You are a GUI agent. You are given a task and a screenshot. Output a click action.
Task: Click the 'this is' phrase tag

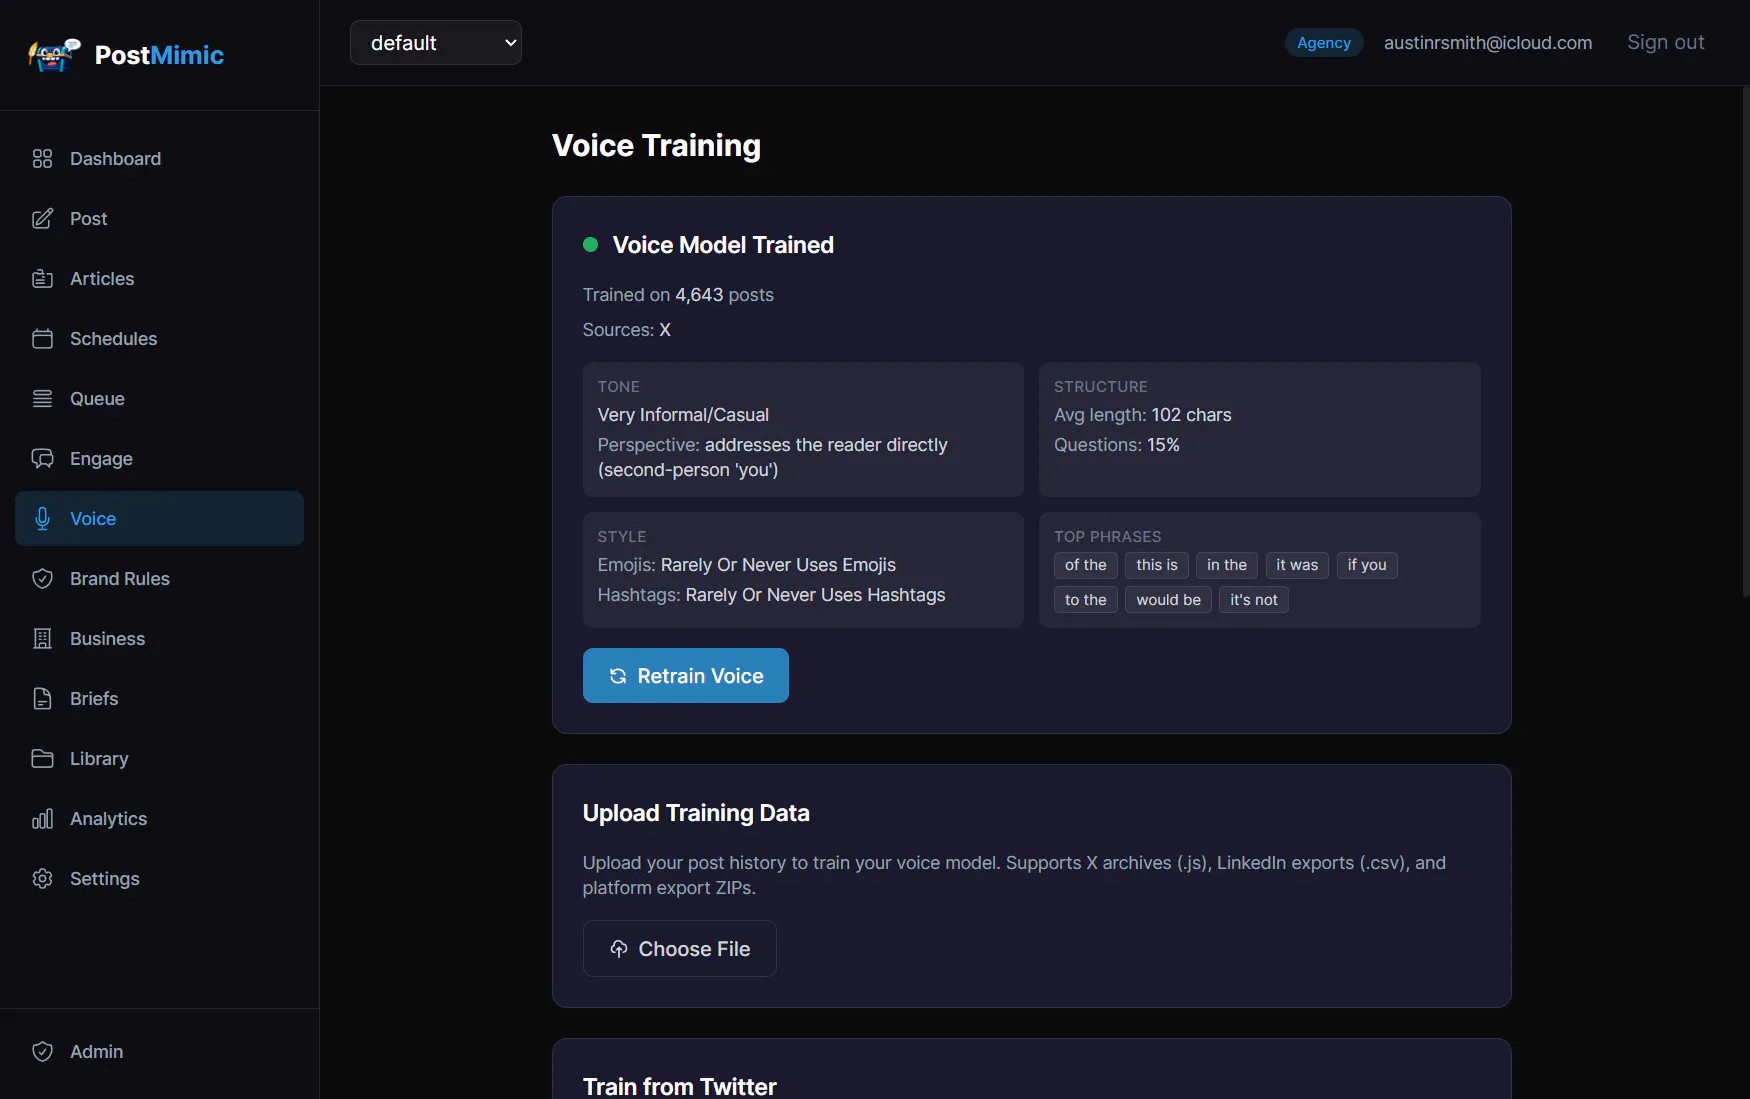coord(1157,565)
